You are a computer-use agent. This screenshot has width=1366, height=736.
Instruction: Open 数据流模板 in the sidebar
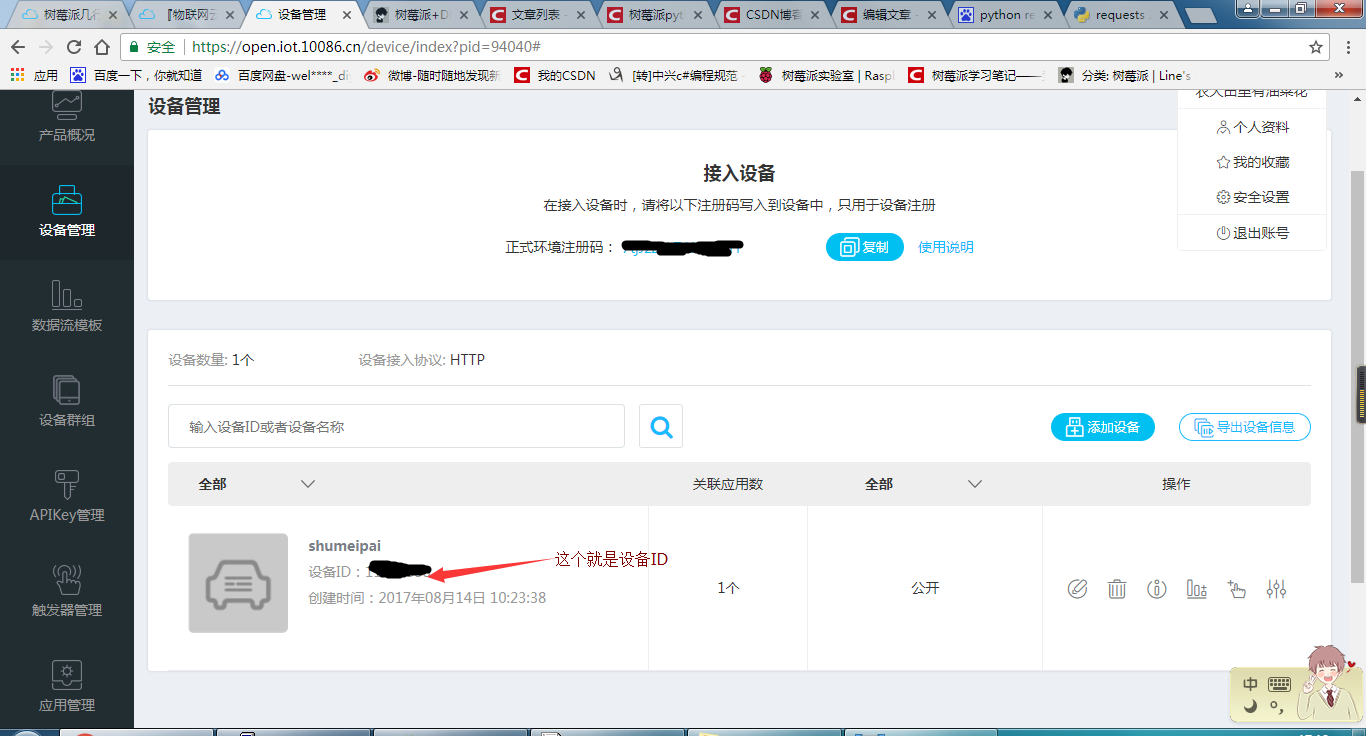coord(67,307)
